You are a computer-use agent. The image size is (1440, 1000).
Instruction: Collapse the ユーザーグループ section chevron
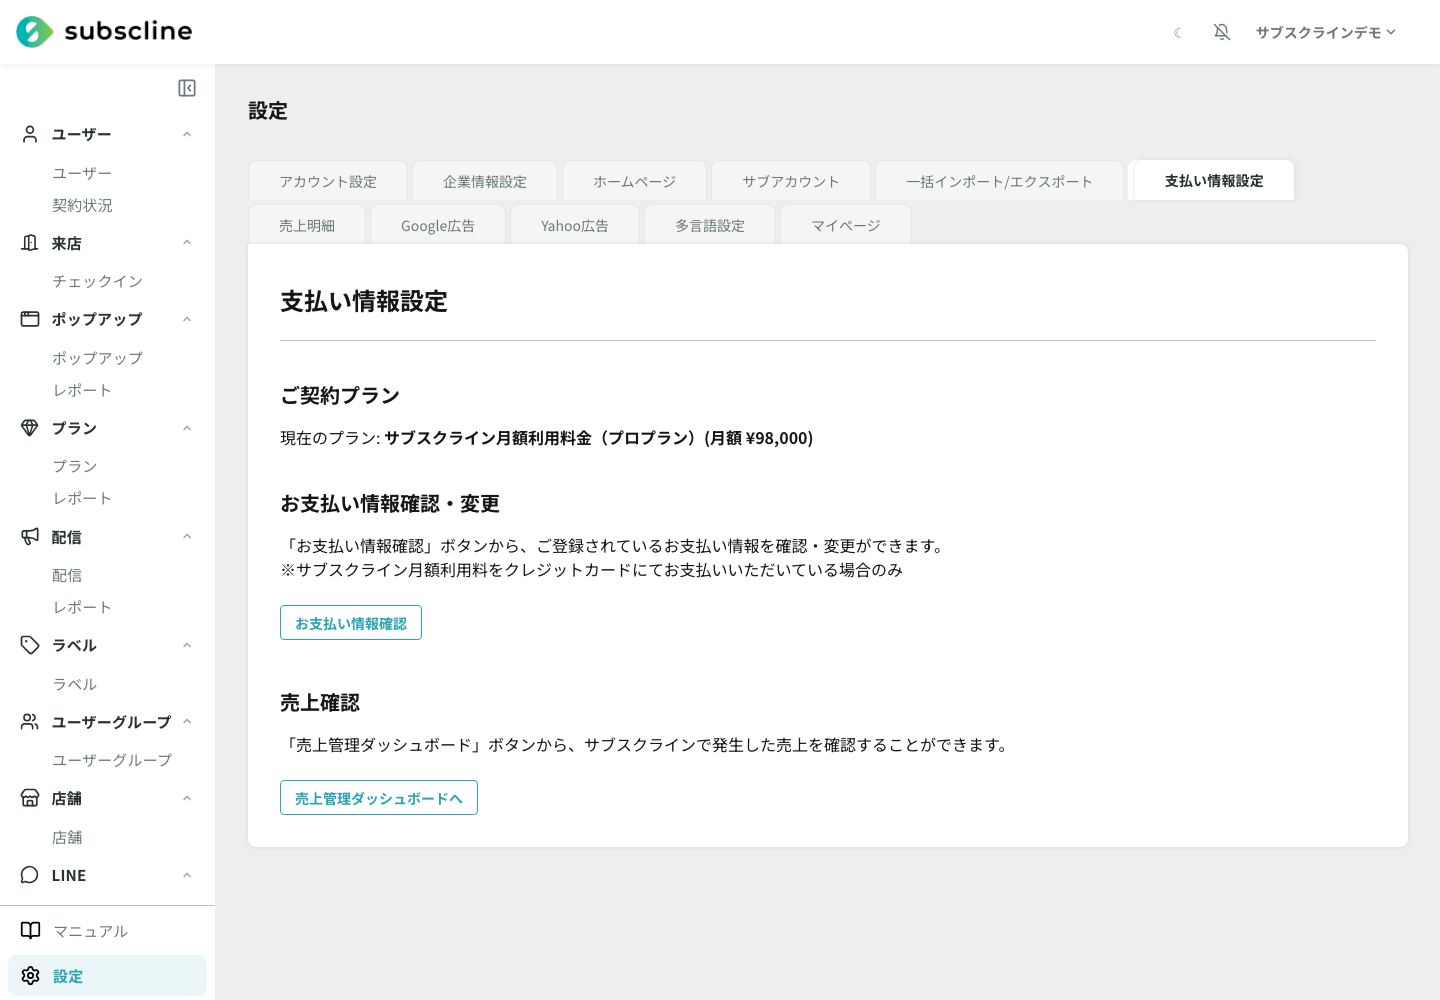click(187, 722)
